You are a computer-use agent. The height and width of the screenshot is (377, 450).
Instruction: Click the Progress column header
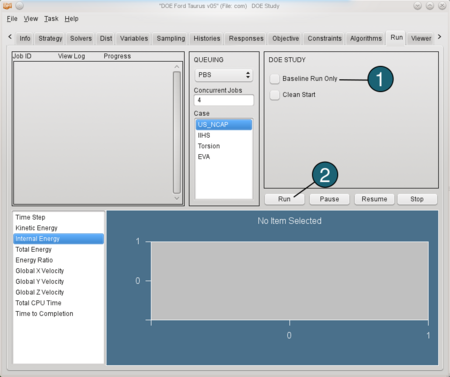click(x=117, y=56)
